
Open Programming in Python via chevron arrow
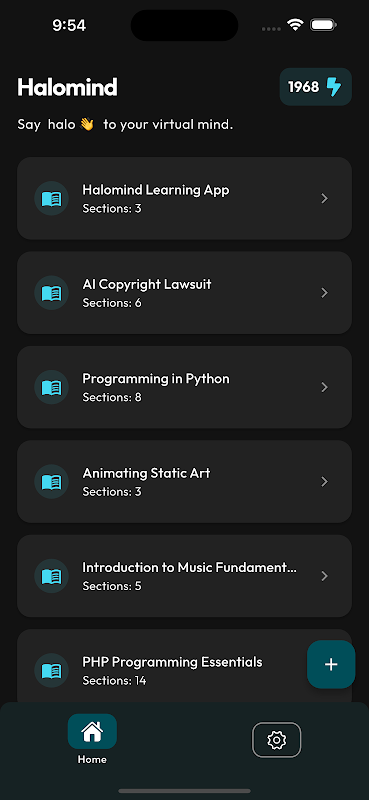click(x=325, y=387)
